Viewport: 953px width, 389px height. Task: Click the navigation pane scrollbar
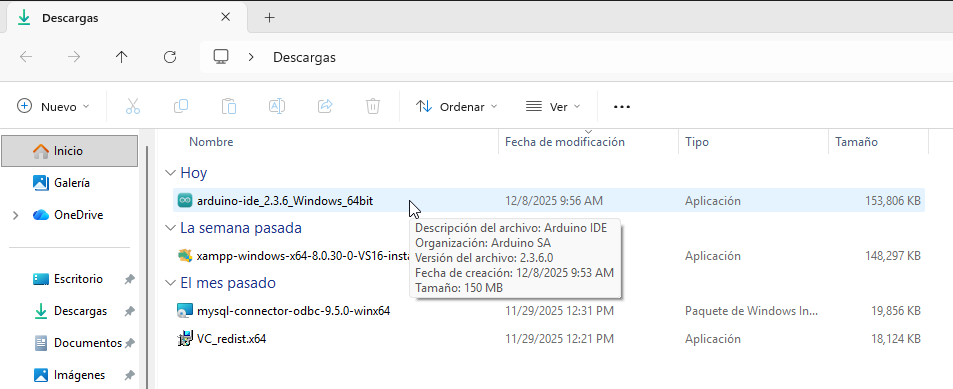tap(146, 267)
